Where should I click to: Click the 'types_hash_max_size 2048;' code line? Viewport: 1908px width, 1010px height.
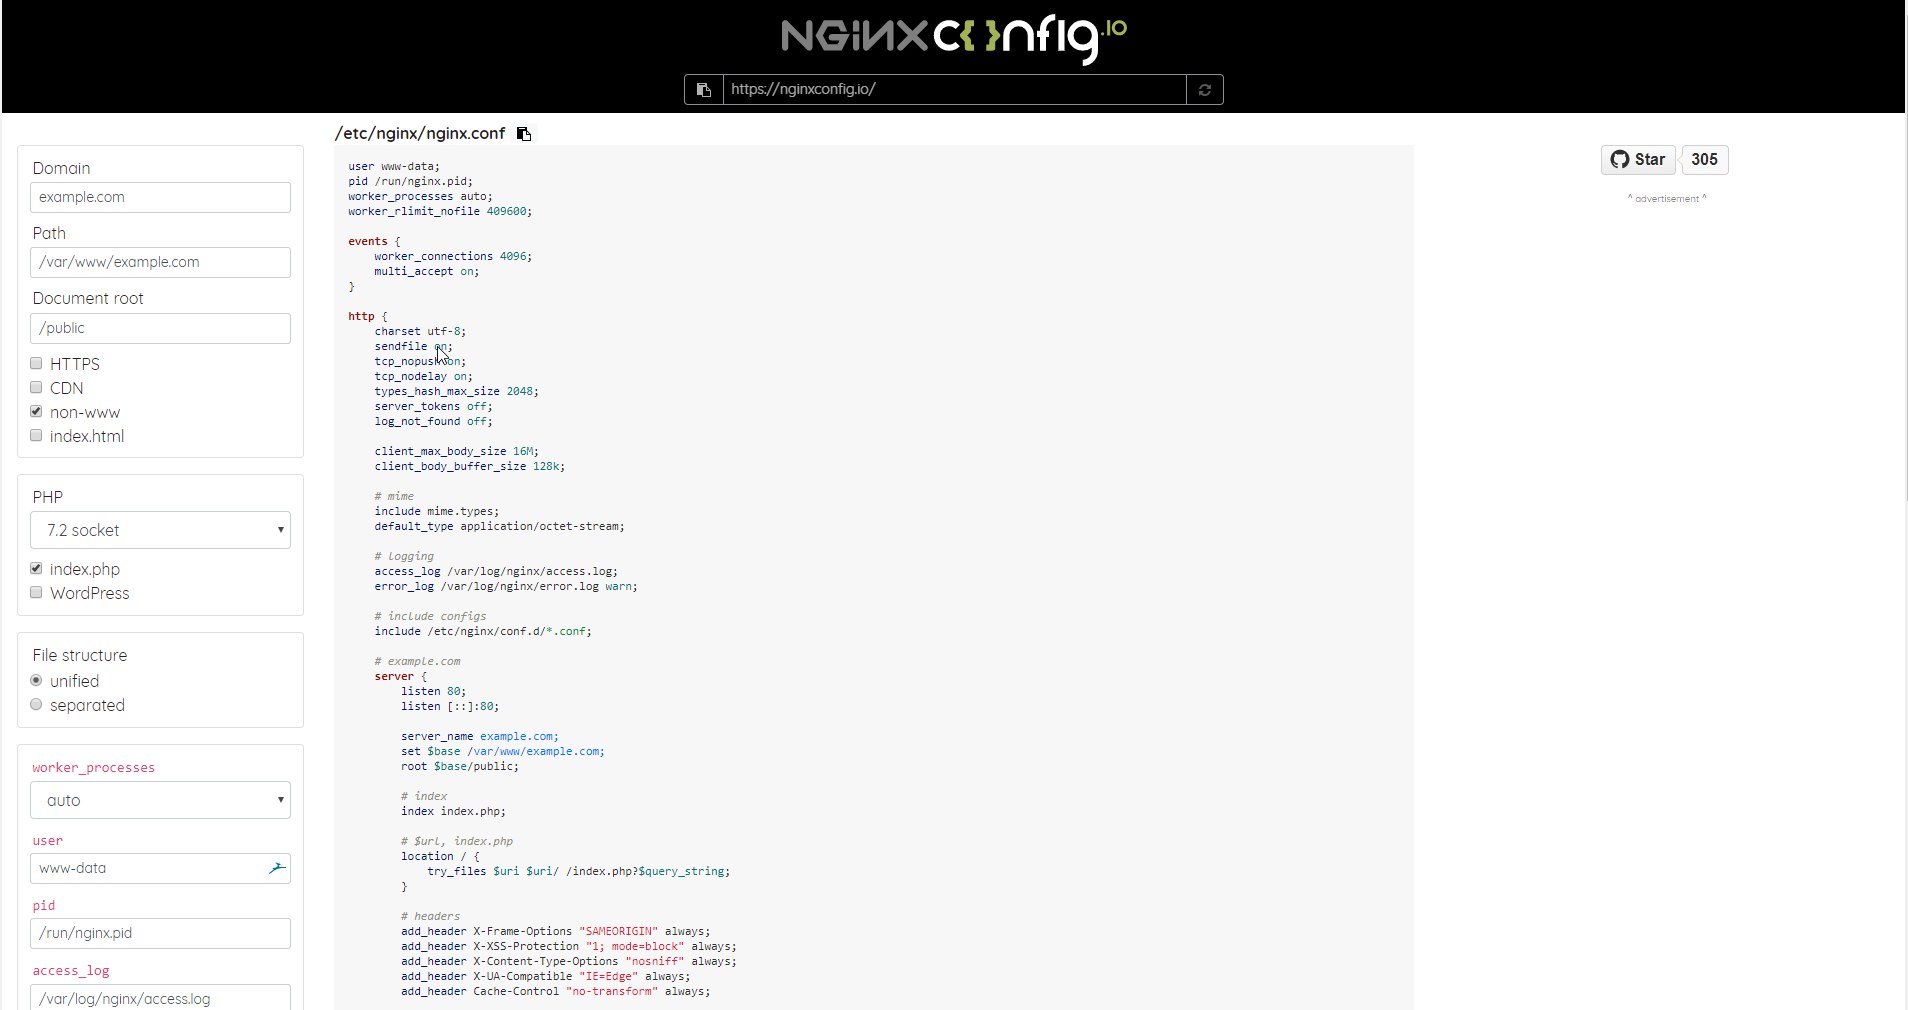click(457, 391)
